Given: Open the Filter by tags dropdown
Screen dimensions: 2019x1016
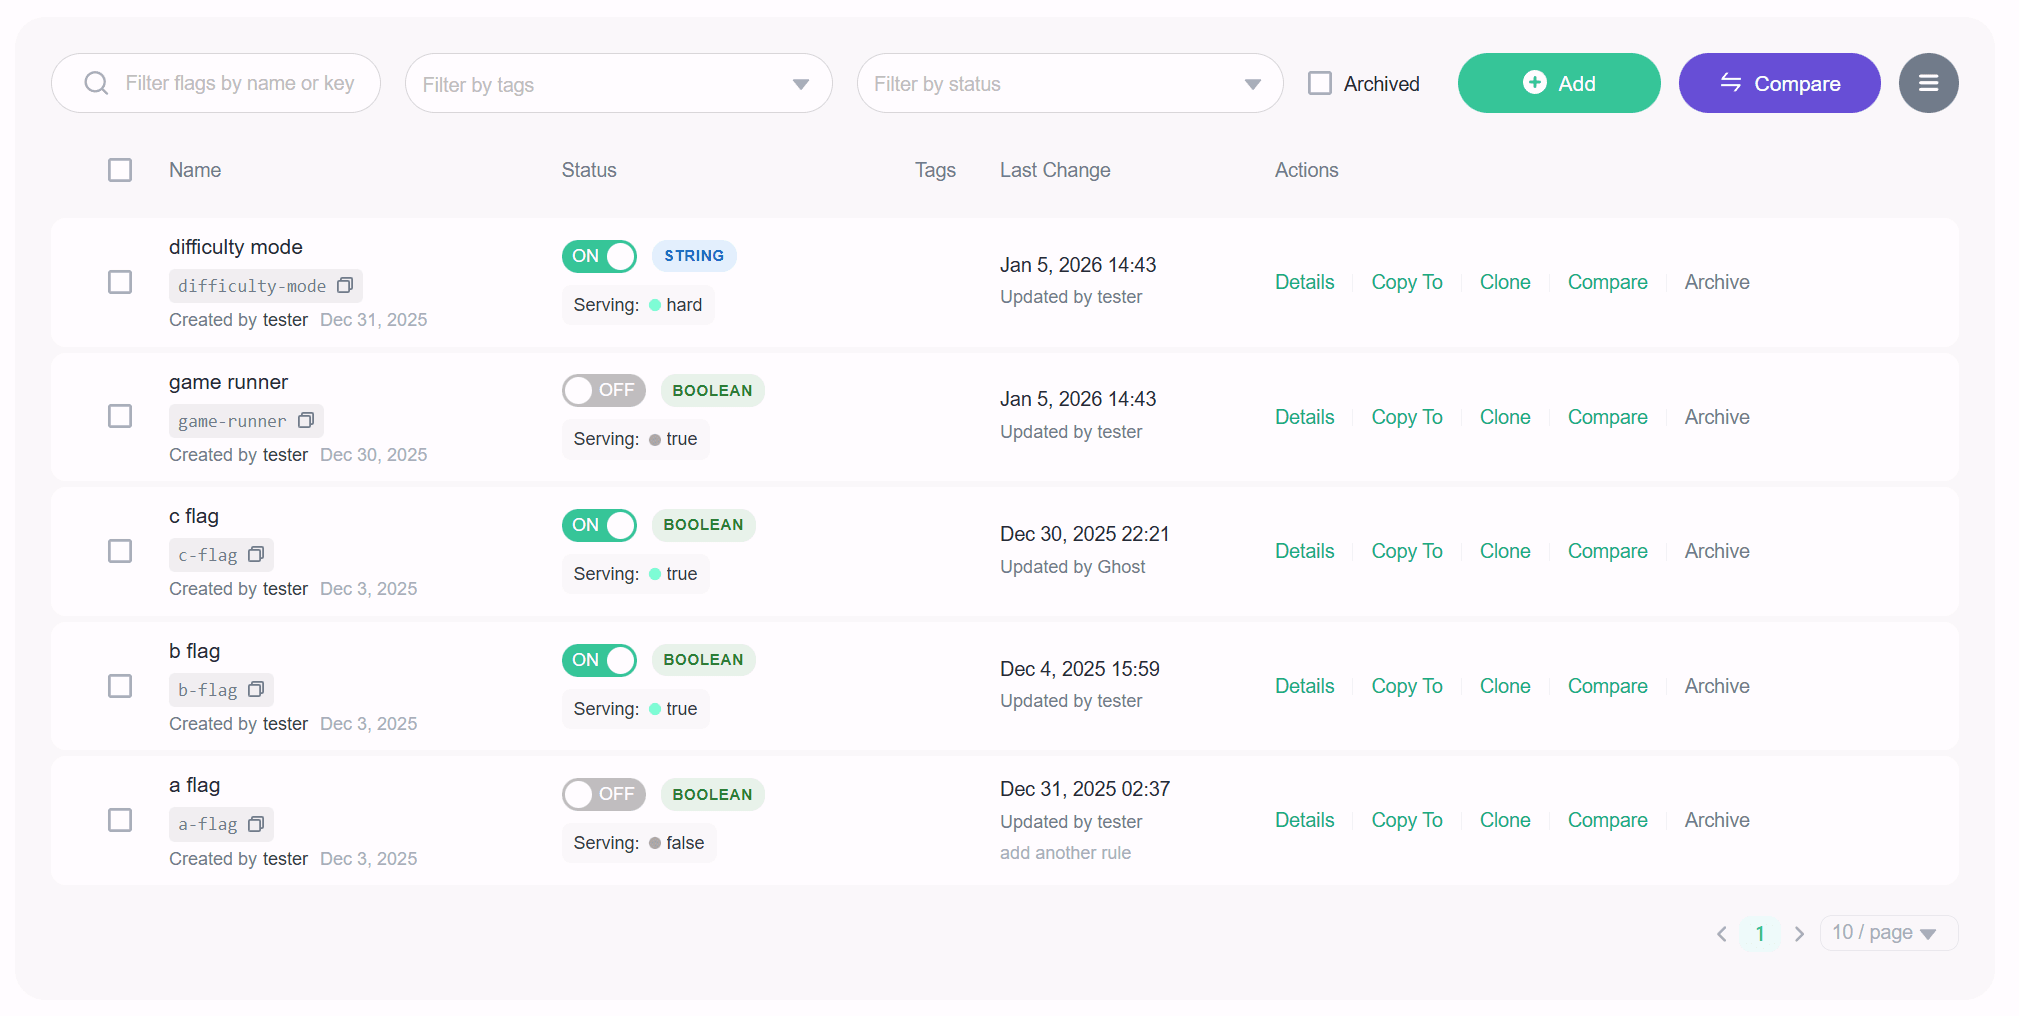Looking at the screenshot, I should [x=618, y=84].
